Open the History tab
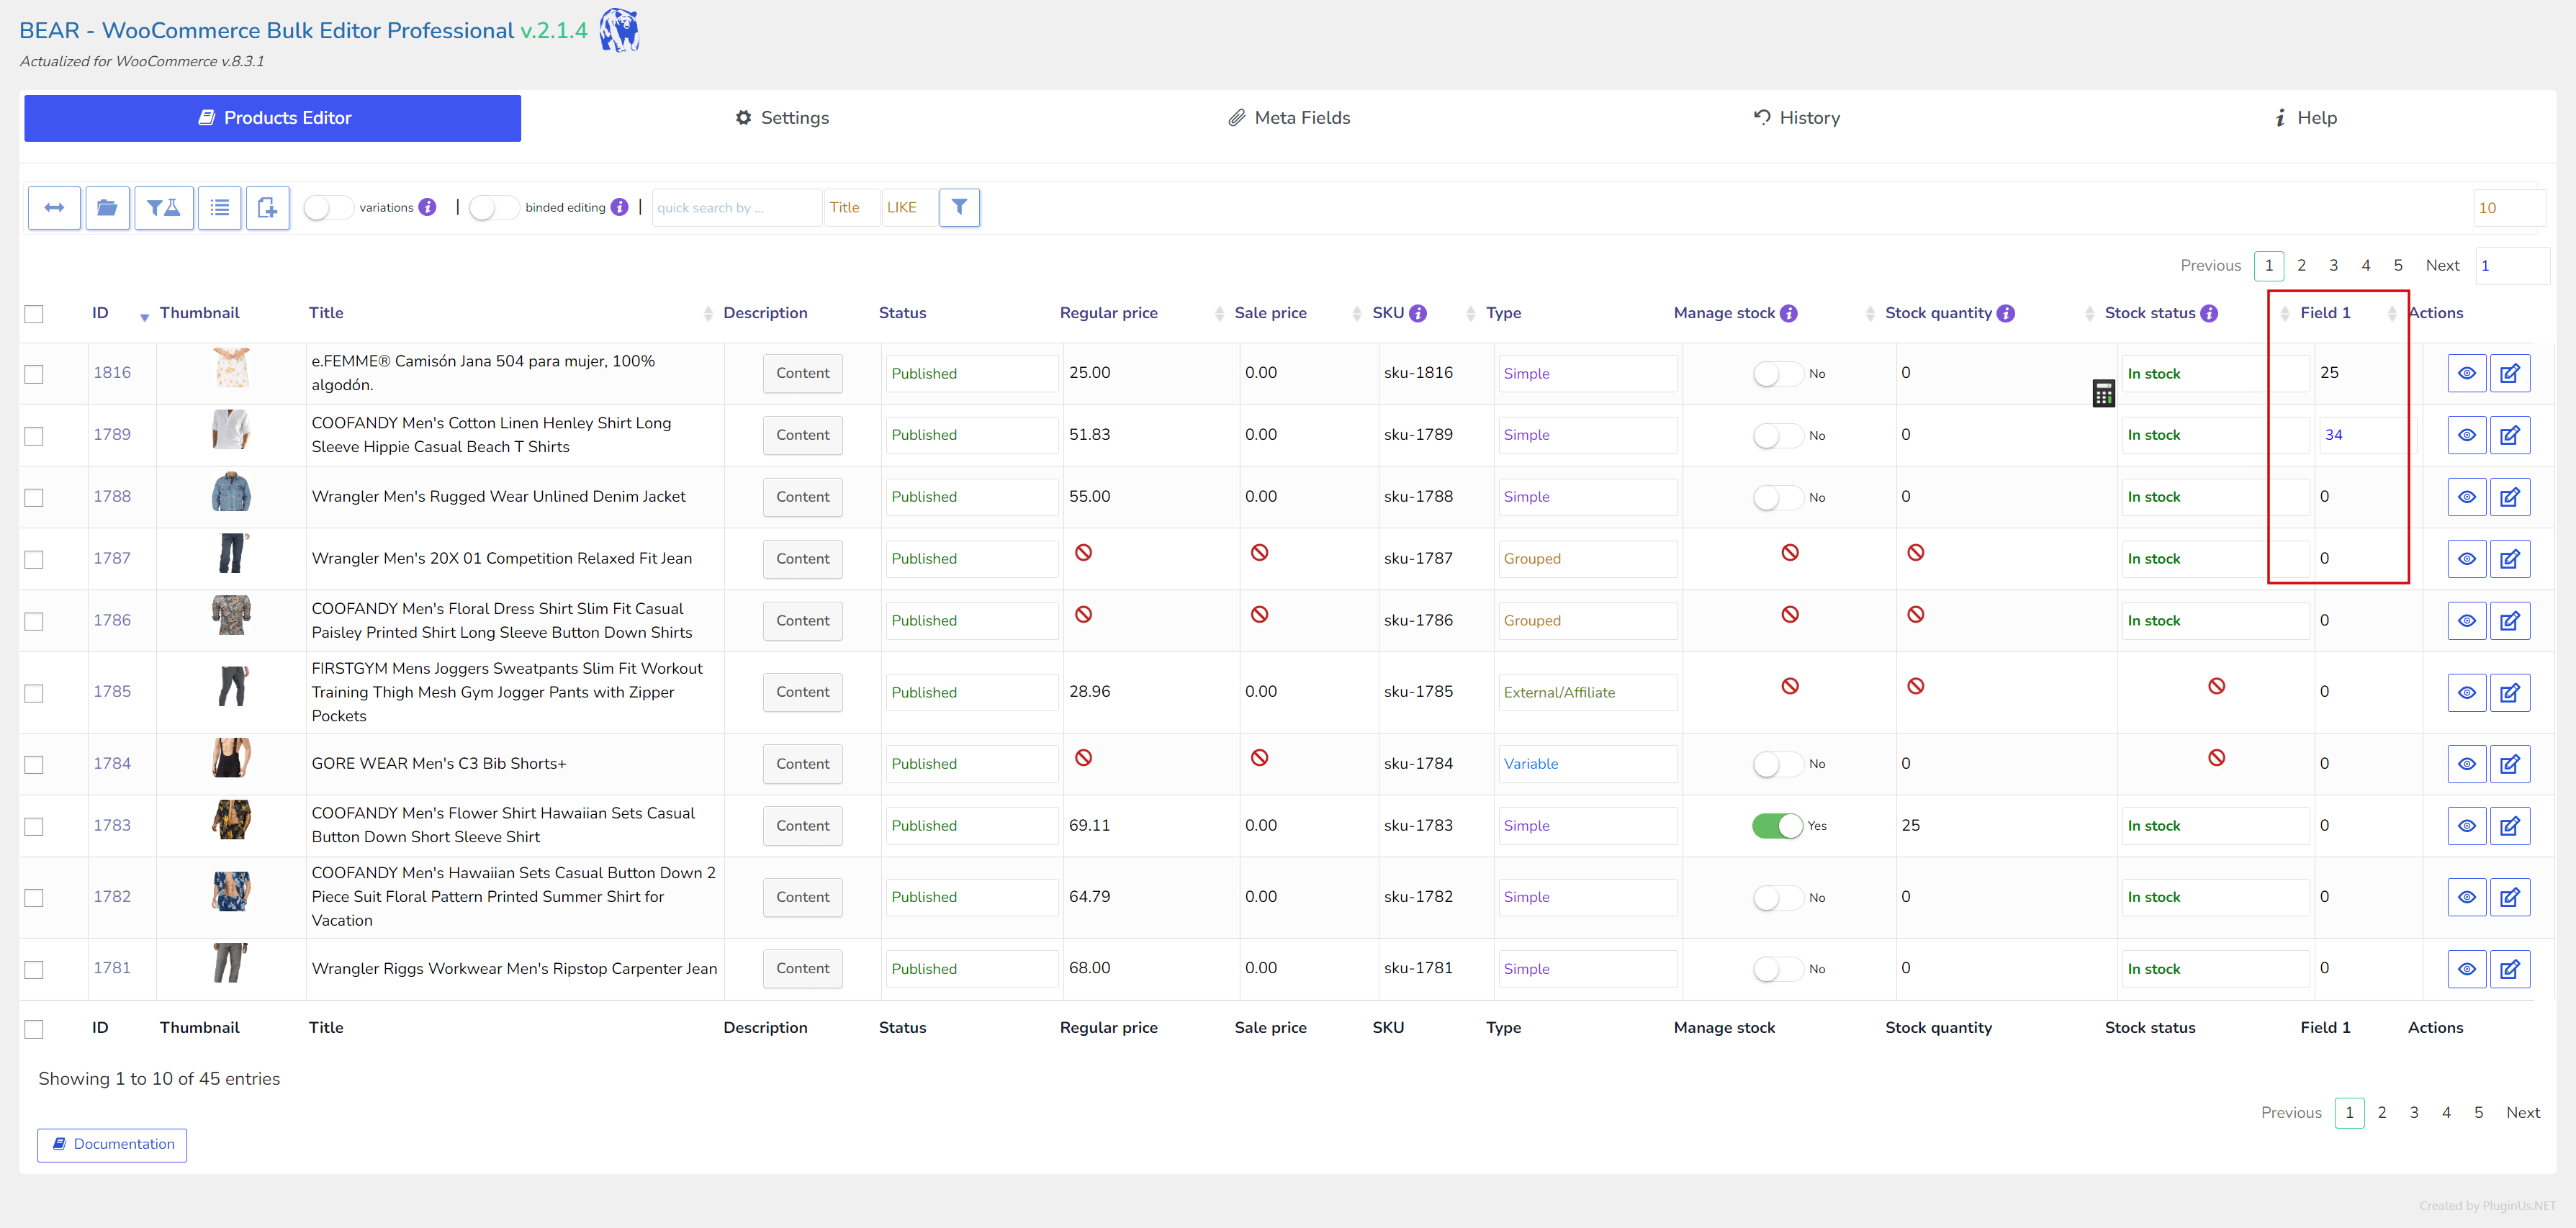 point(1796,118)
